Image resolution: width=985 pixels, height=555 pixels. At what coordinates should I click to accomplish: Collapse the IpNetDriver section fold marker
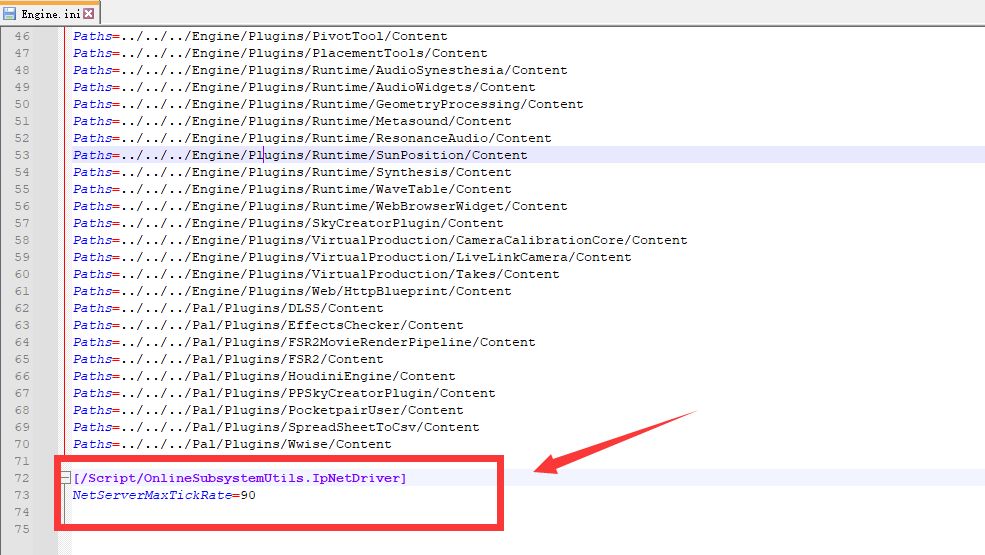pyautogui.click(x=65, y=478)
